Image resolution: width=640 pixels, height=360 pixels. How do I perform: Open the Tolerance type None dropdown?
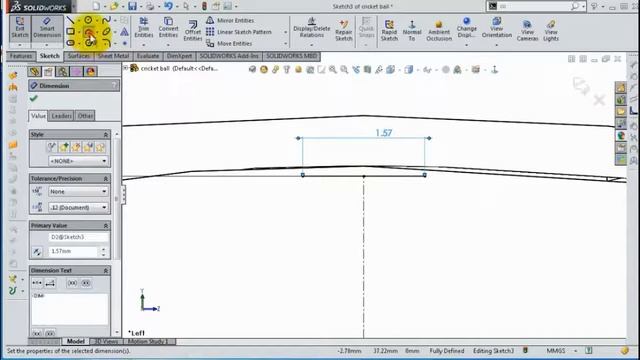[x=78, y=191]
